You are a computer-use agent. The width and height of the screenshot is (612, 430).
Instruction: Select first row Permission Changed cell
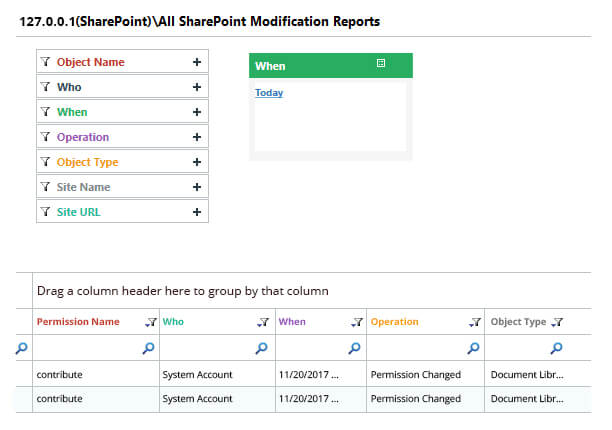(x=425, y=374)
